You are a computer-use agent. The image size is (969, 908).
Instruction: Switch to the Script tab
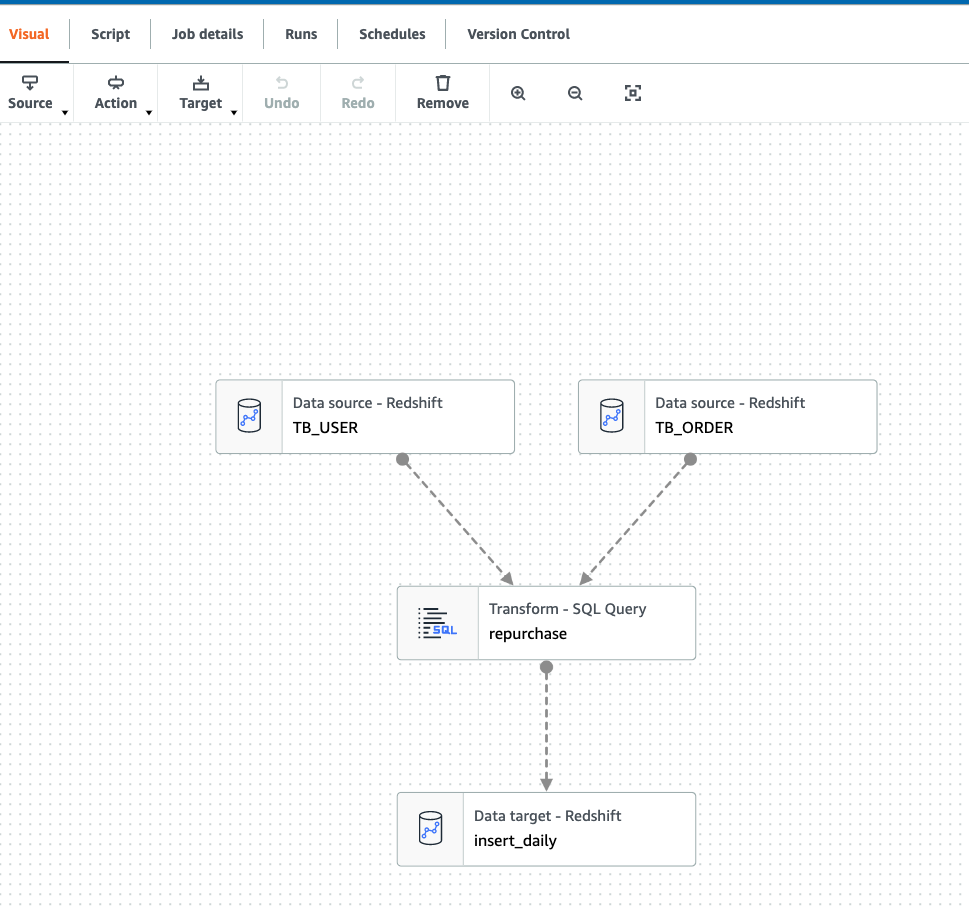click(110, 33)
